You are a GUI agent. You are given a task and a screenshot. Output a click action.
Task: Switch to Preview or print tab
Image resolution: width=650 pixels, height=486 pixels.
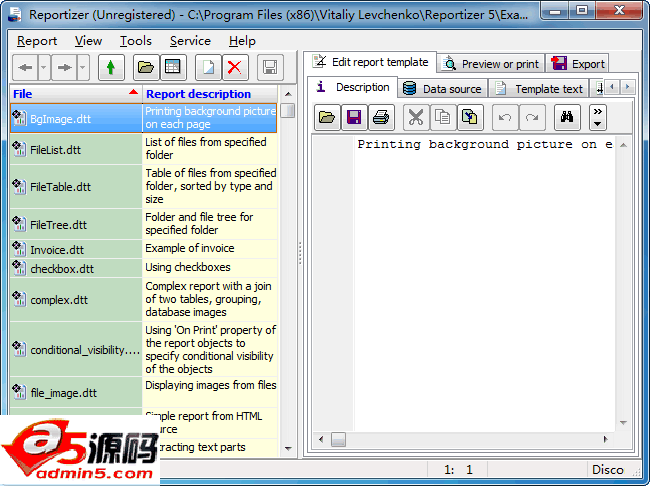(491, 64)
